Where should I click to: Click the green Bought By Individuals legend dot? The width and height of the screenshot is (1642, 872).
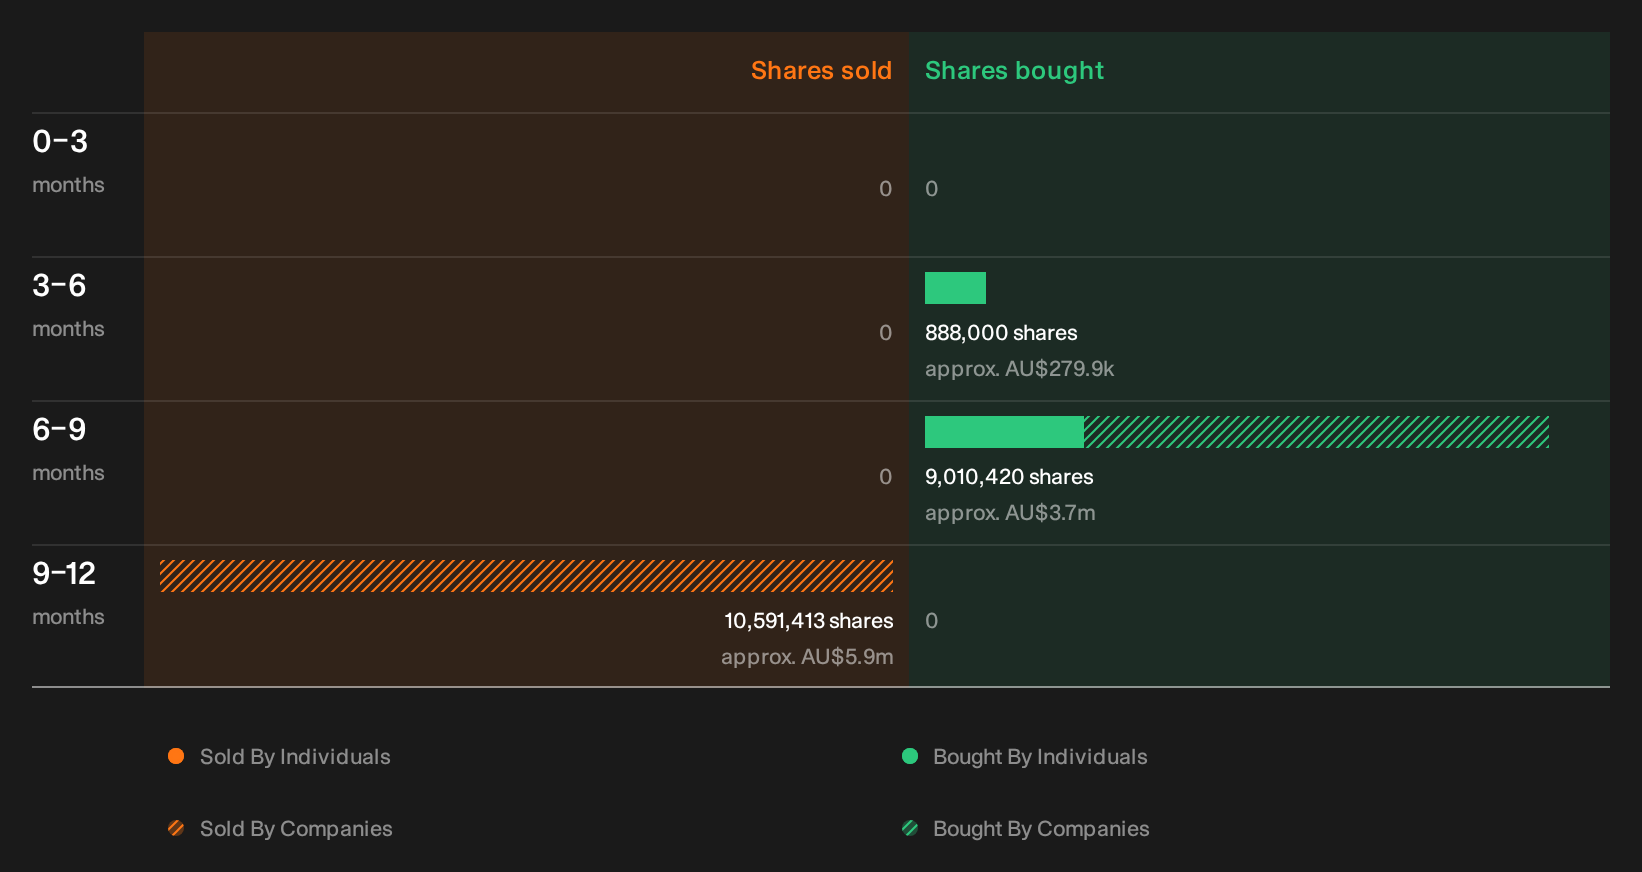[x=910, y=756]
